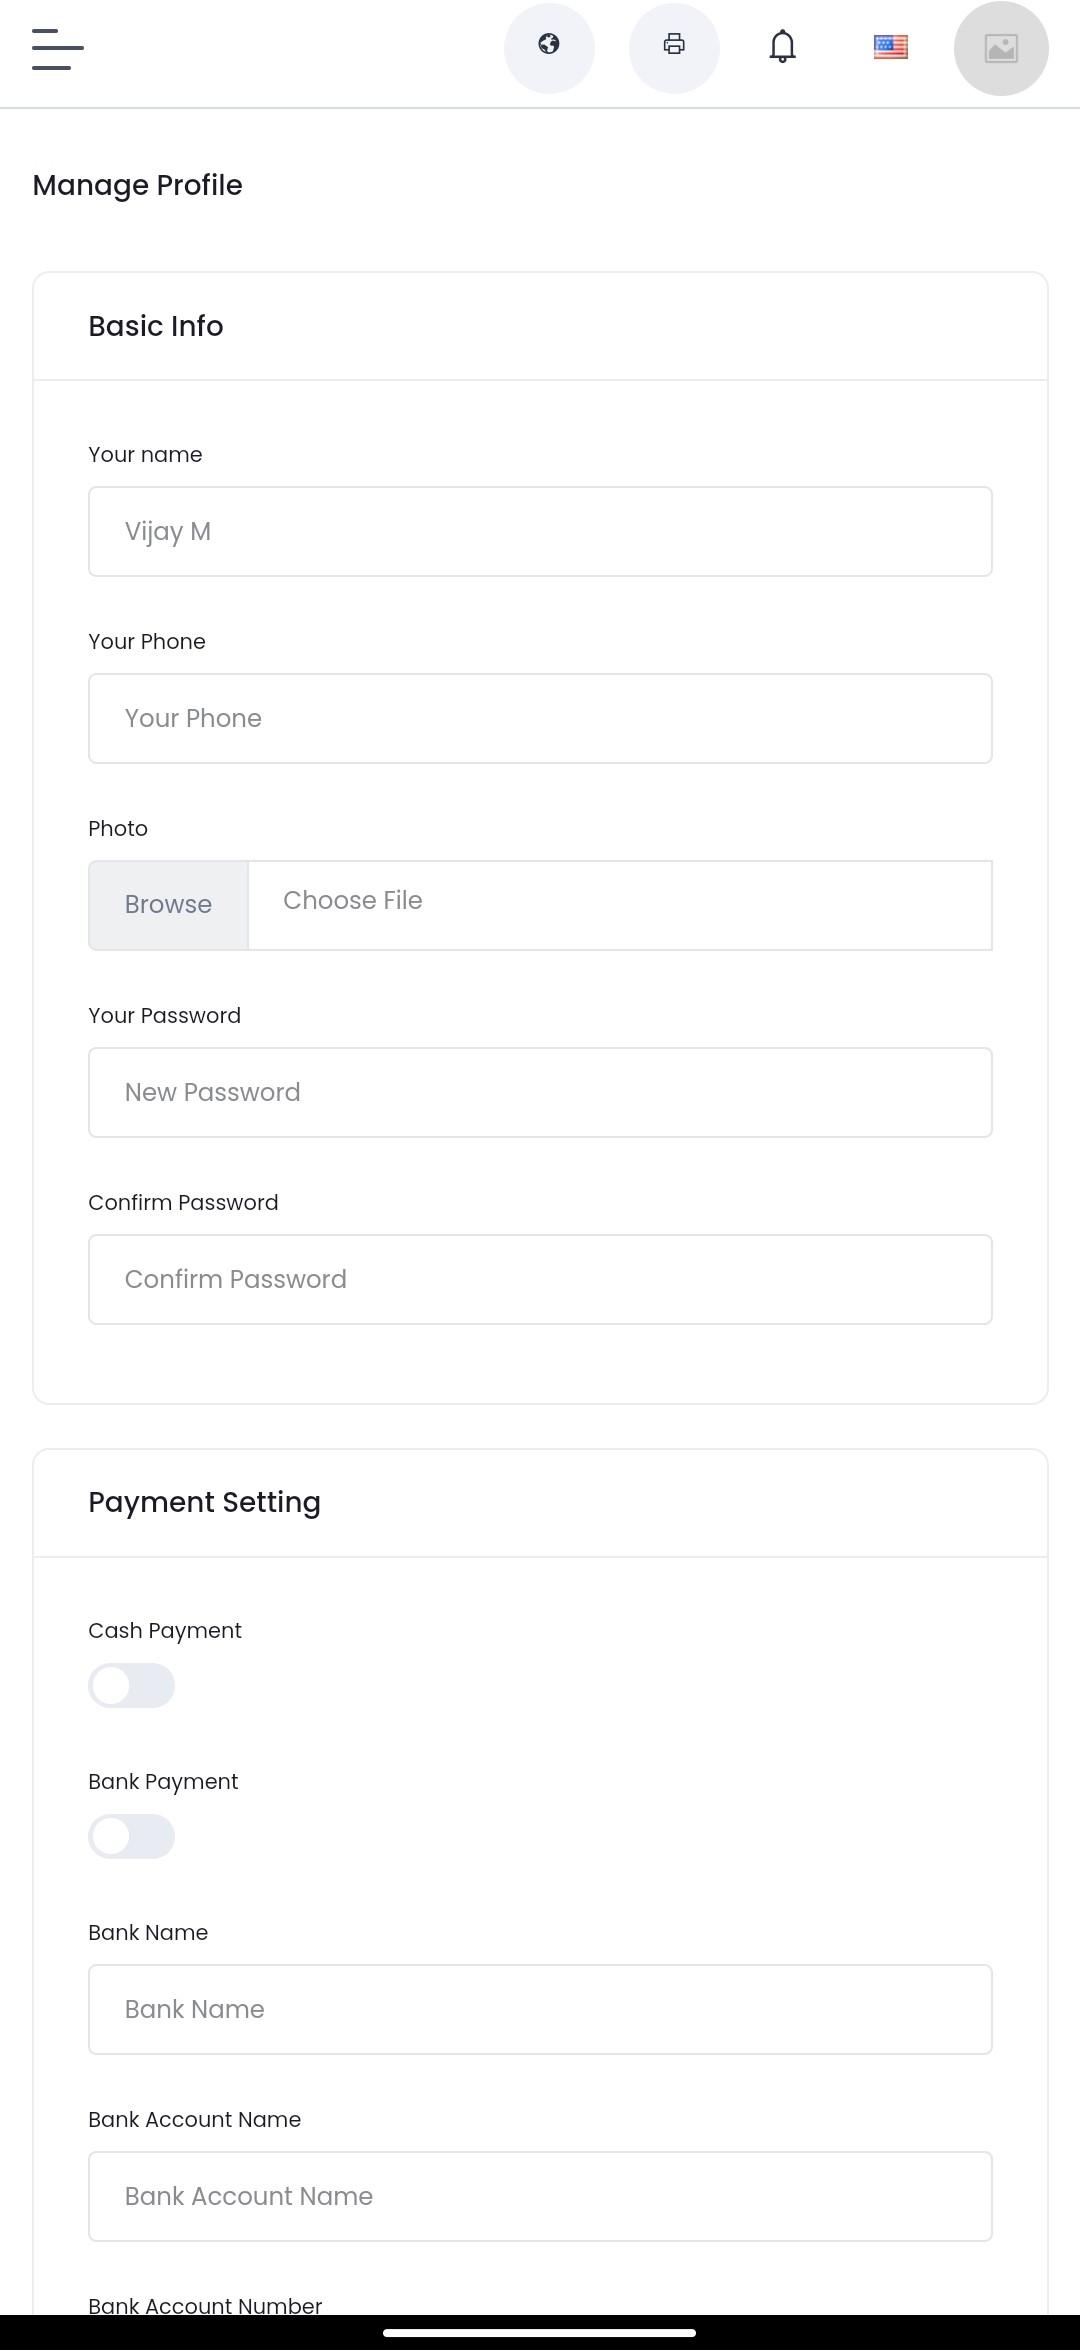Click the Confirm Password field
The height and width of the screenshot is (2350, 1080).
click(540, 1280)
